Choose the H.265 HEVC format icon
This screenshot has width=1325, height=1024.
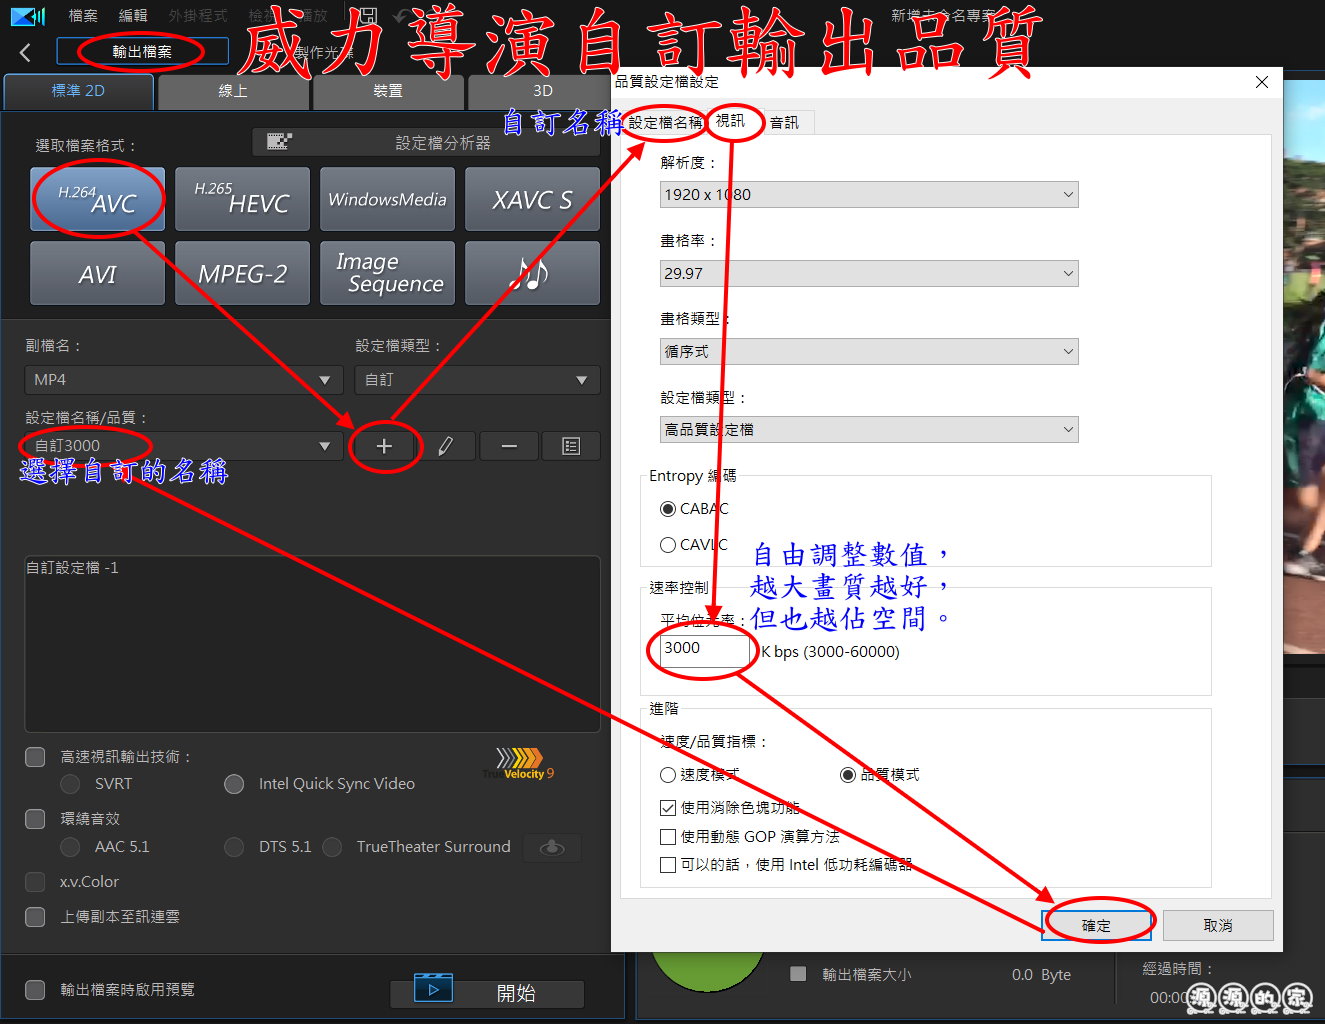242,199
